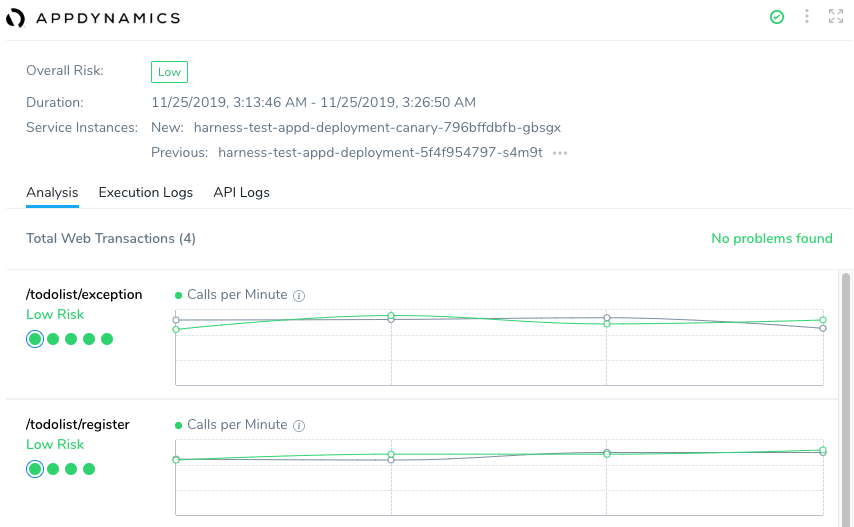The width and height of the screenshot is (854, 527).
Task: Click the duration date range text
Action: pyautogui.click(x=314, y=102)
